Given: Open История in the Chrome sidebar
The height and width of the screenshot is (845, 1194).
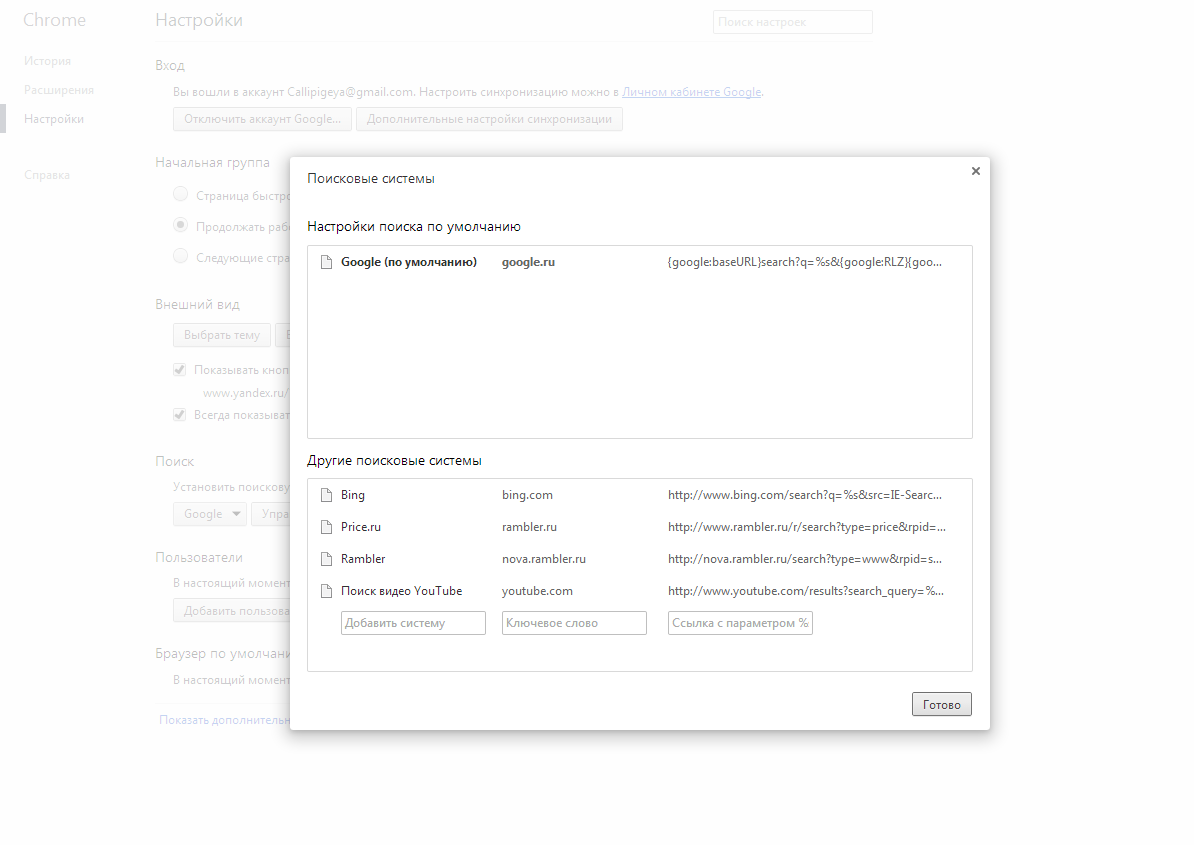Looking at the screenshot, I should [47, 61].
